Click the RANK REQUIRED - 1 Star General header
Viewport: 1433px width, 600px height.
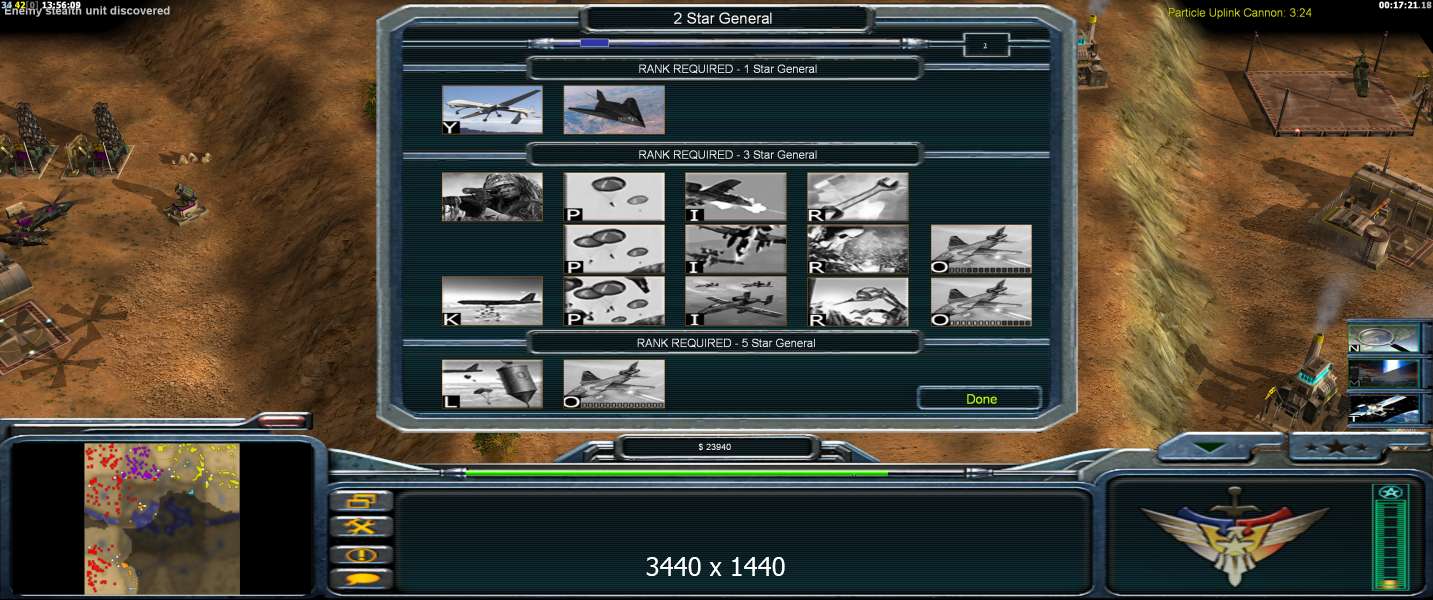pyautogui.click(x=727, y=69)
